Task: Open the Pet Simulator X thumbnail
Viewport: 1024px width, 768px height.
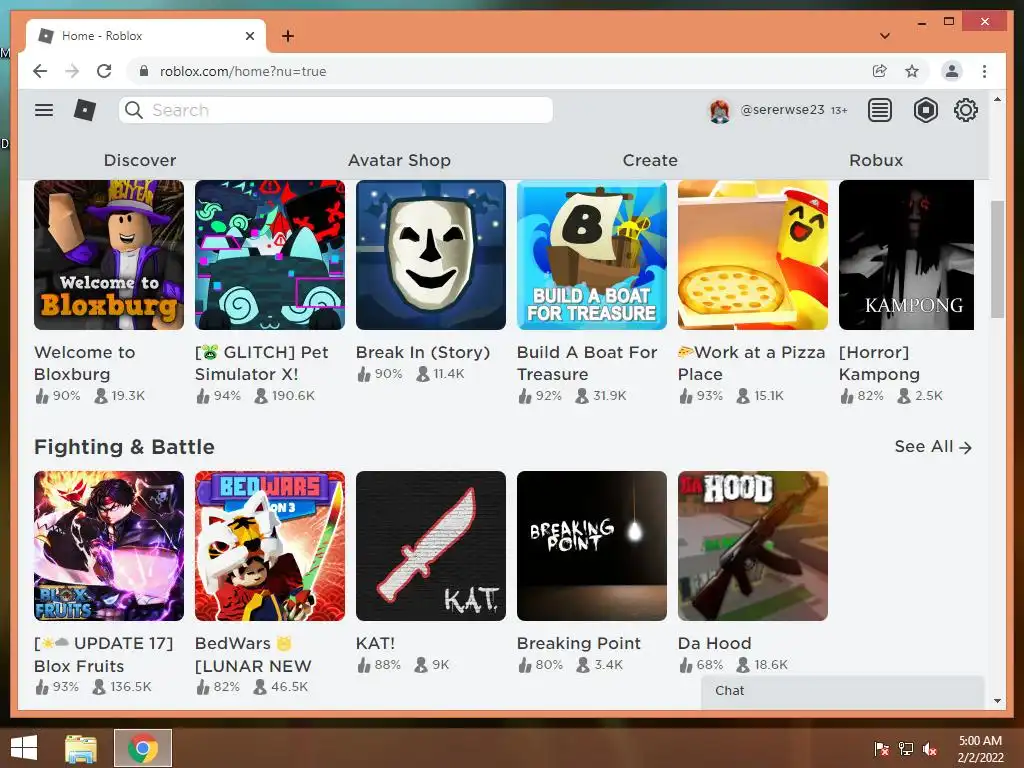Action: point(270,255)
